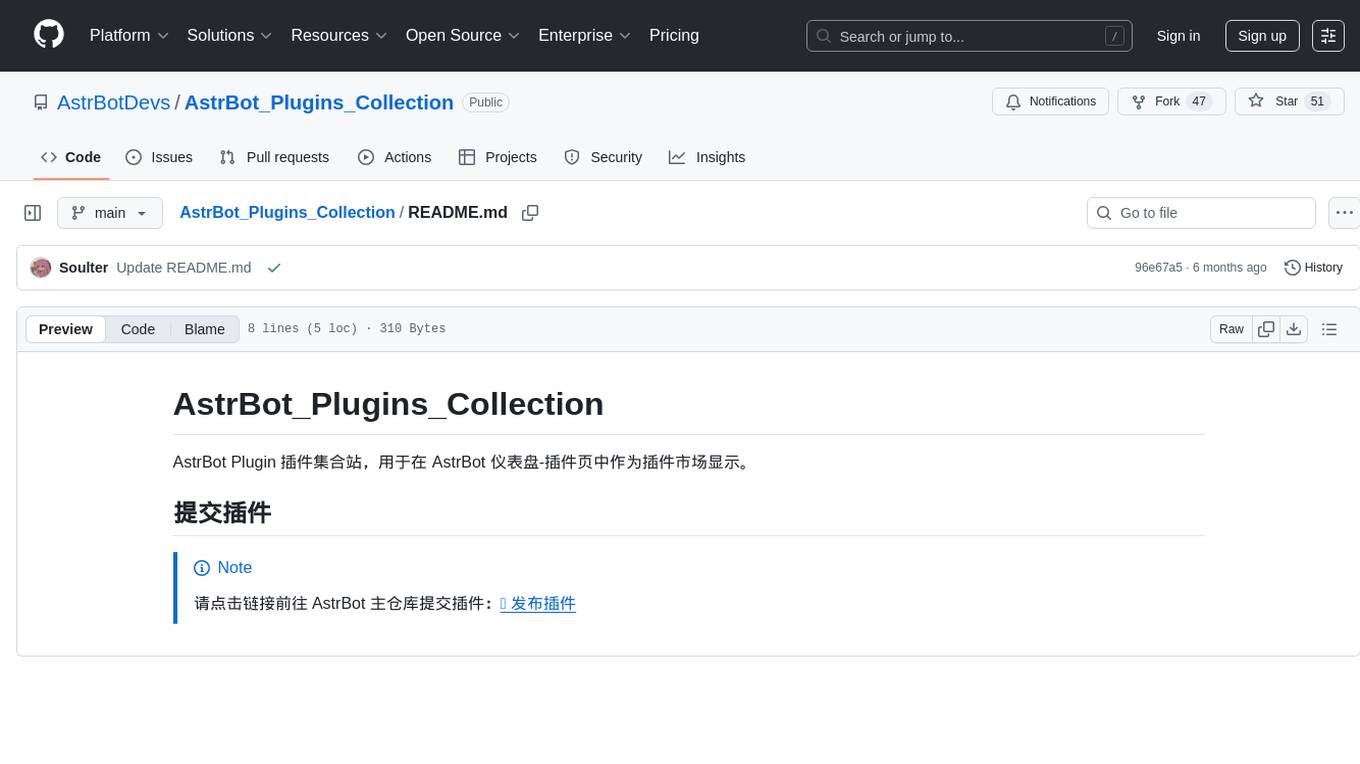Viewport: 1360px width, 764px height.
Task: View the commit status check mark
Action: coord(274,268)
